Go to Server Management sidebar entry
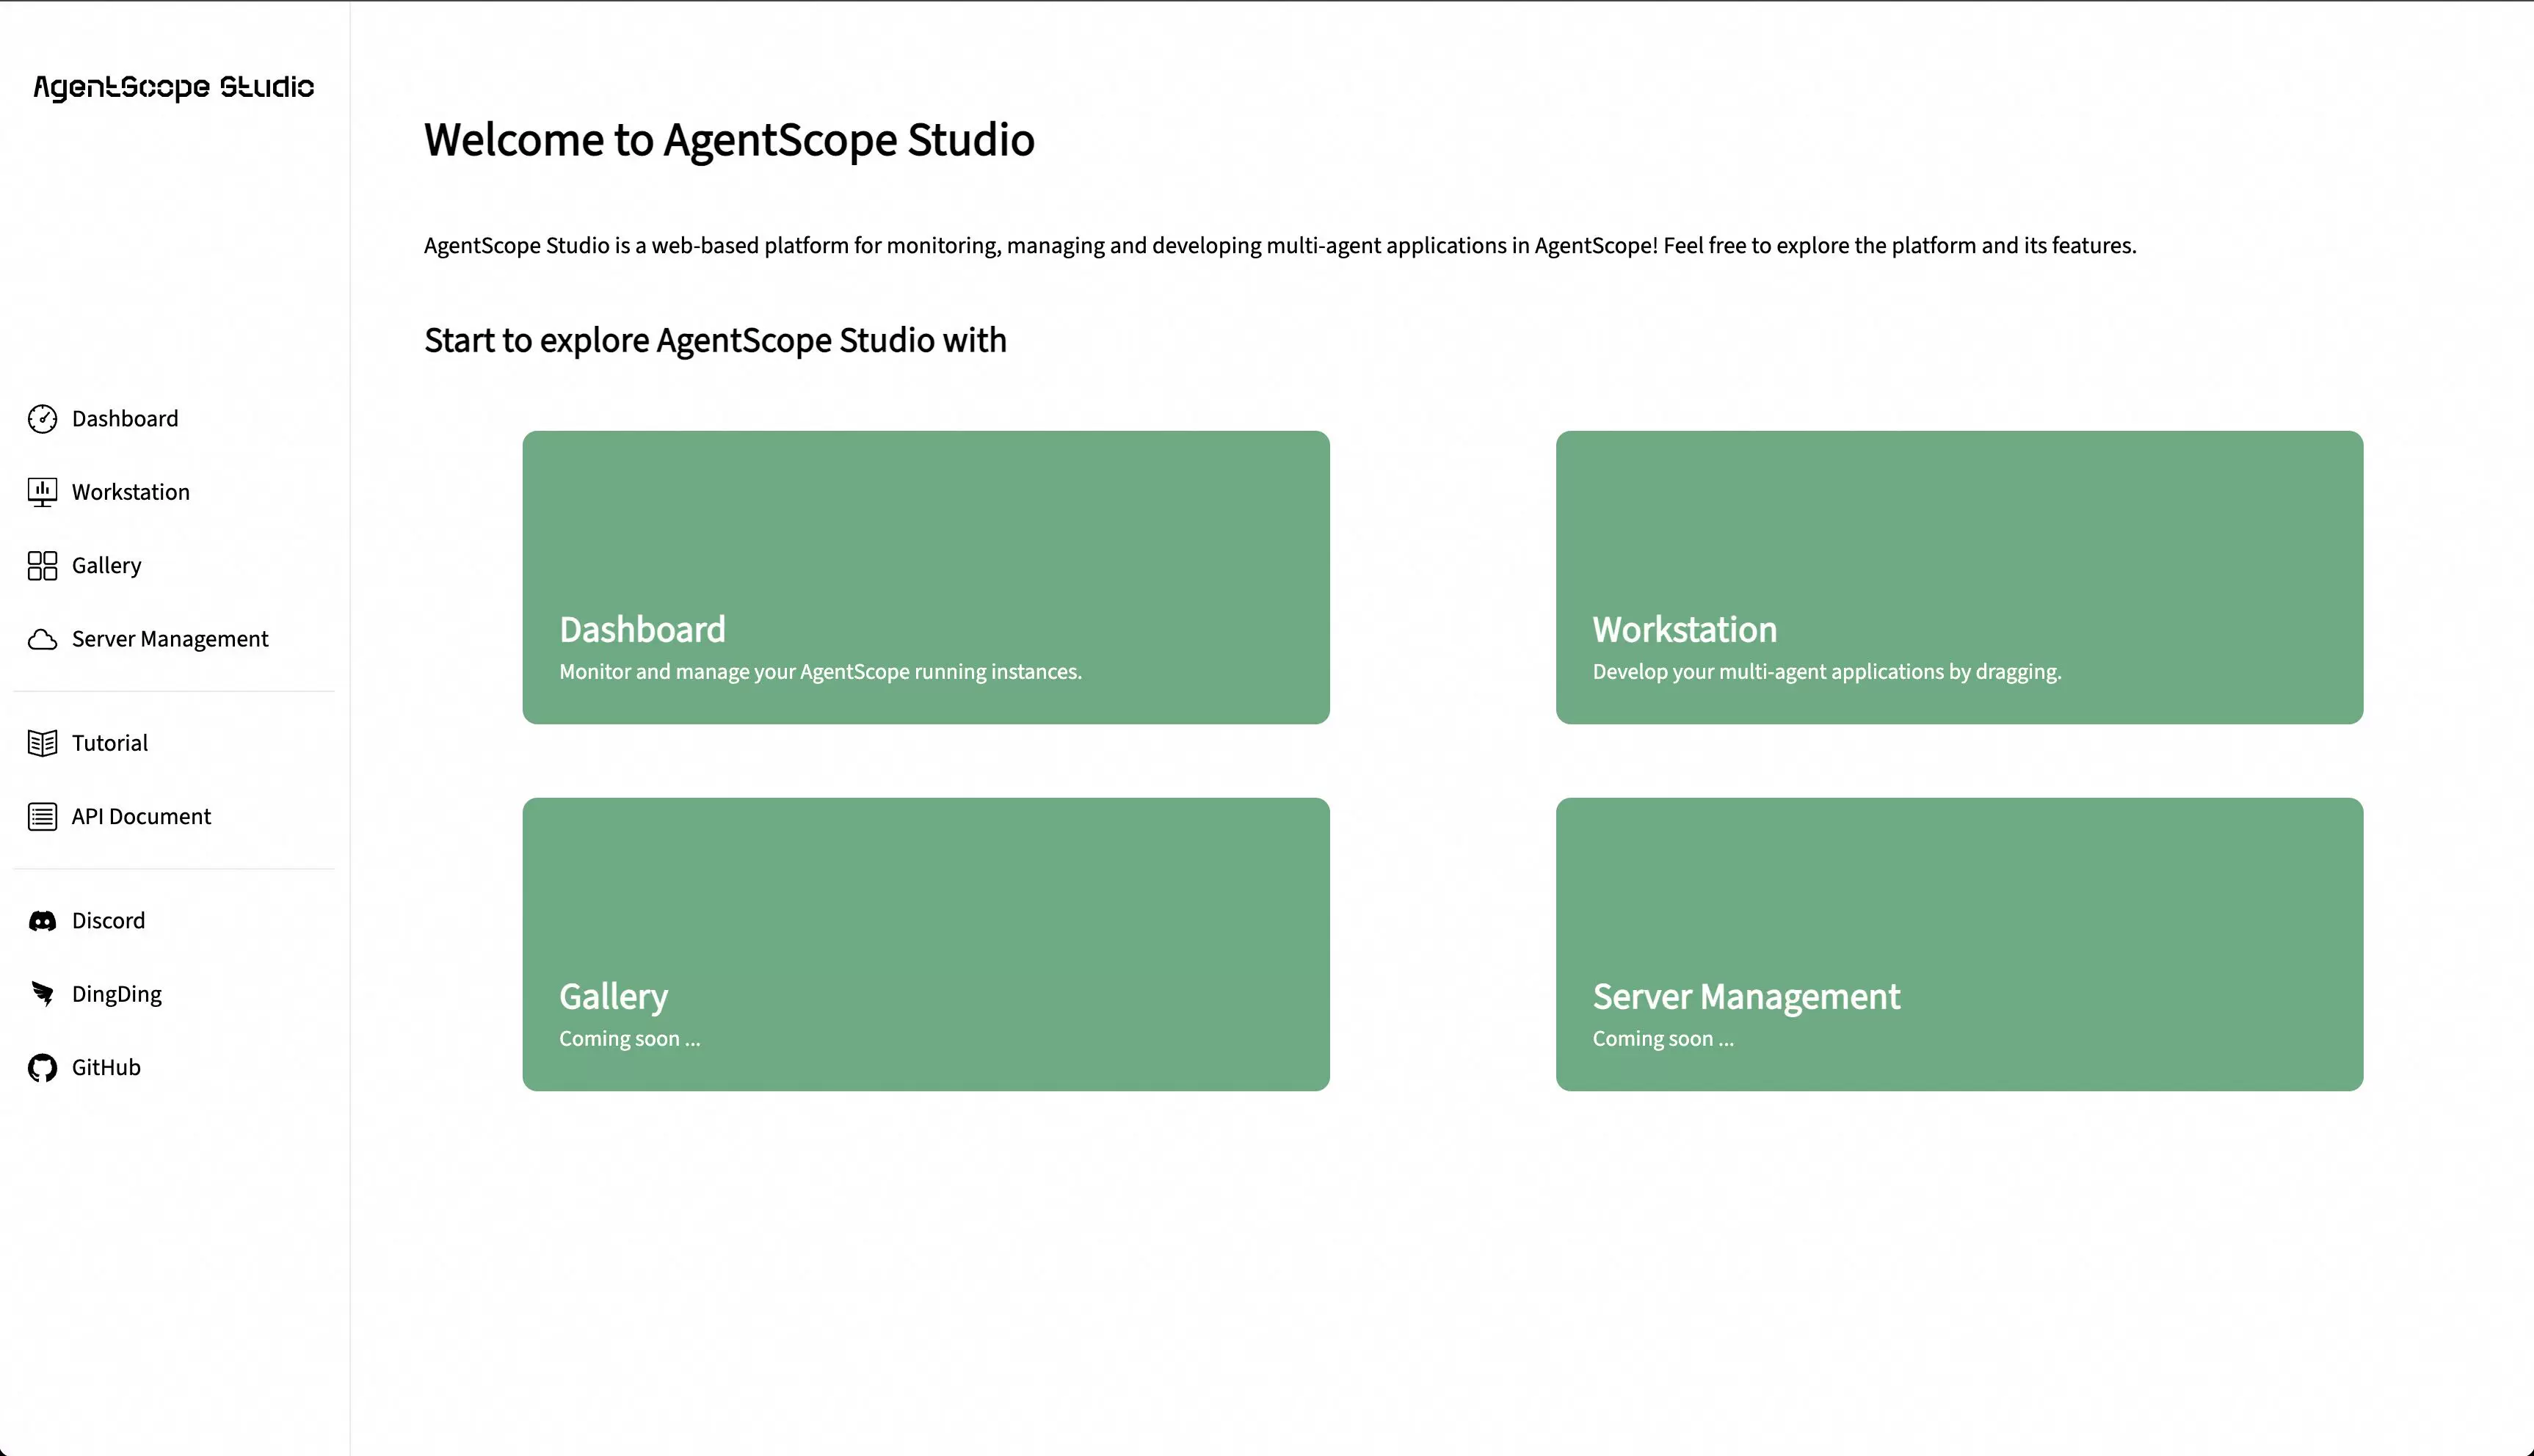This screenshot has height=1456, width=2534. click(170, 639)
